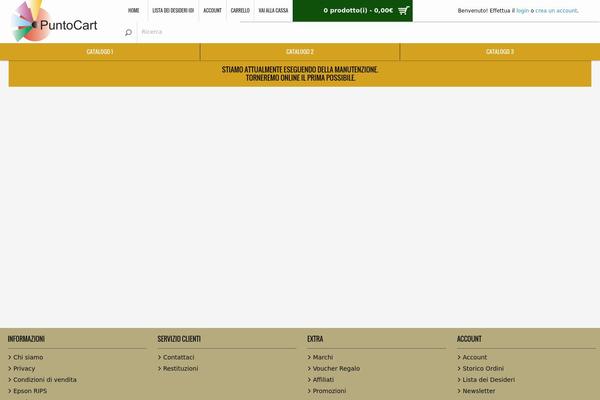The image size is (600, 400).
Task: Open the Epson RIPS link
Action: 30,391
